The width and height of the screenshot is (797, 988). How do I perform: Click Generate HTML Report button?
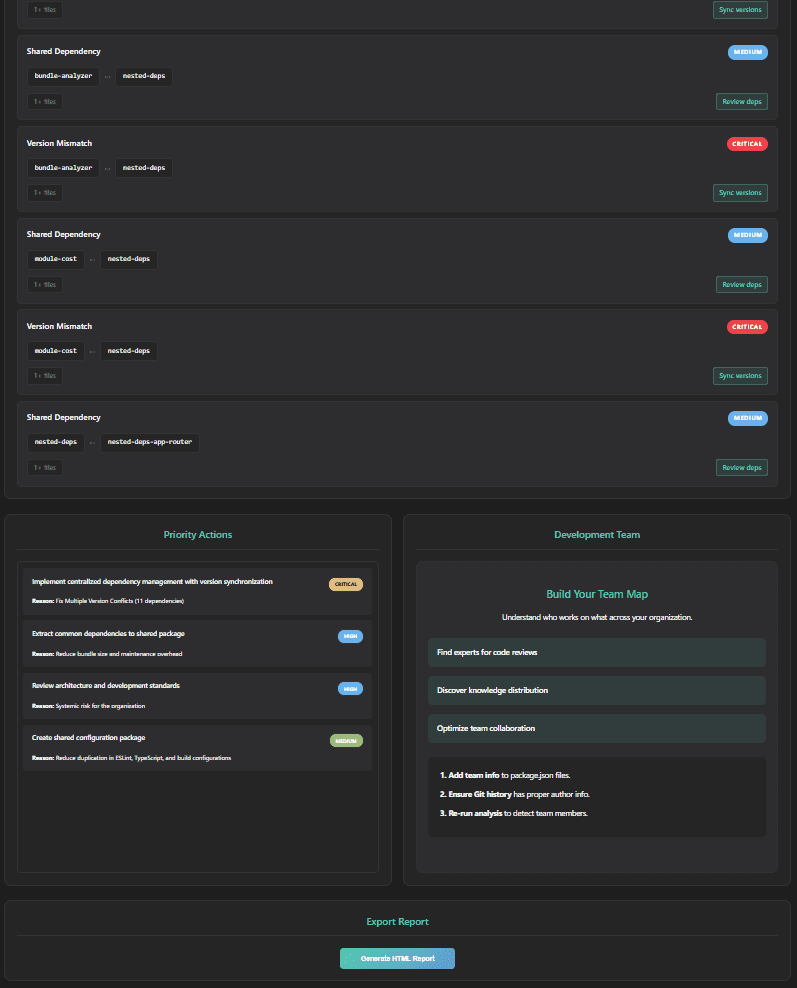(x=397, y=958)
